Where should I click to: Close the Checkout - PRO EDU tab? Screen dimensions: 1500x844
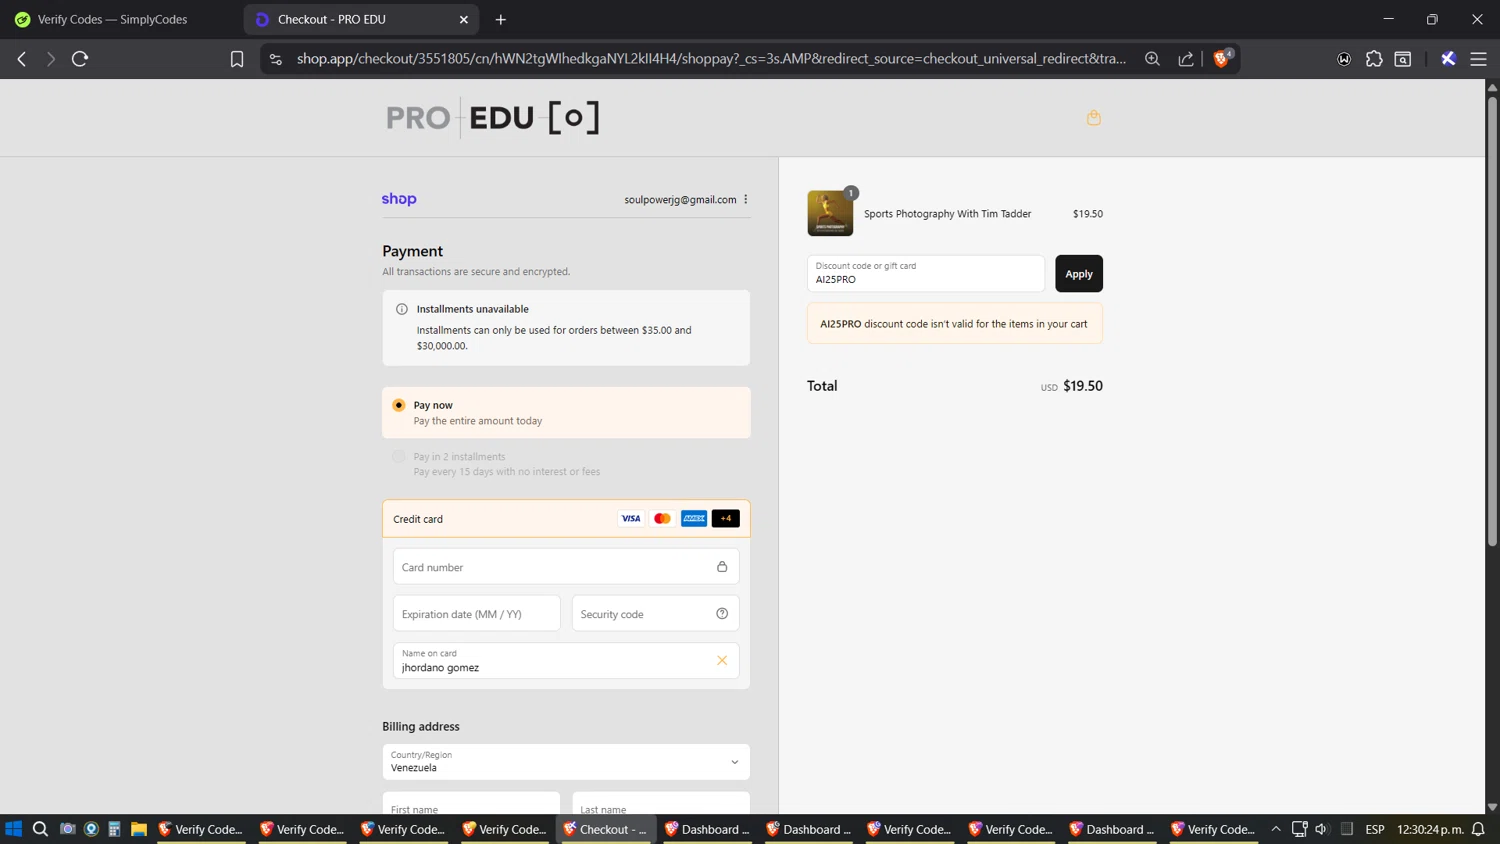(x=464, y=19)
